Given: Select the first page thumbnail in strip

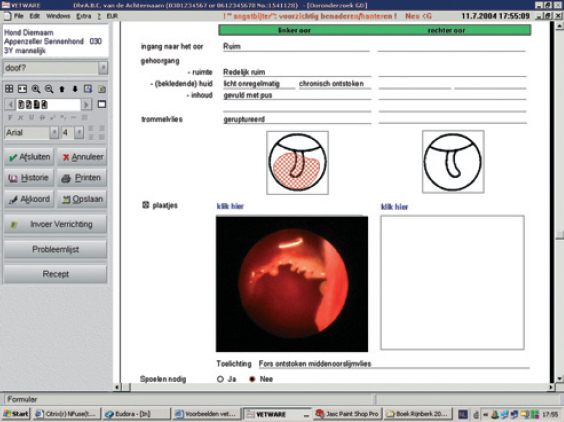Looking at the screenshot, I should 21,104.
